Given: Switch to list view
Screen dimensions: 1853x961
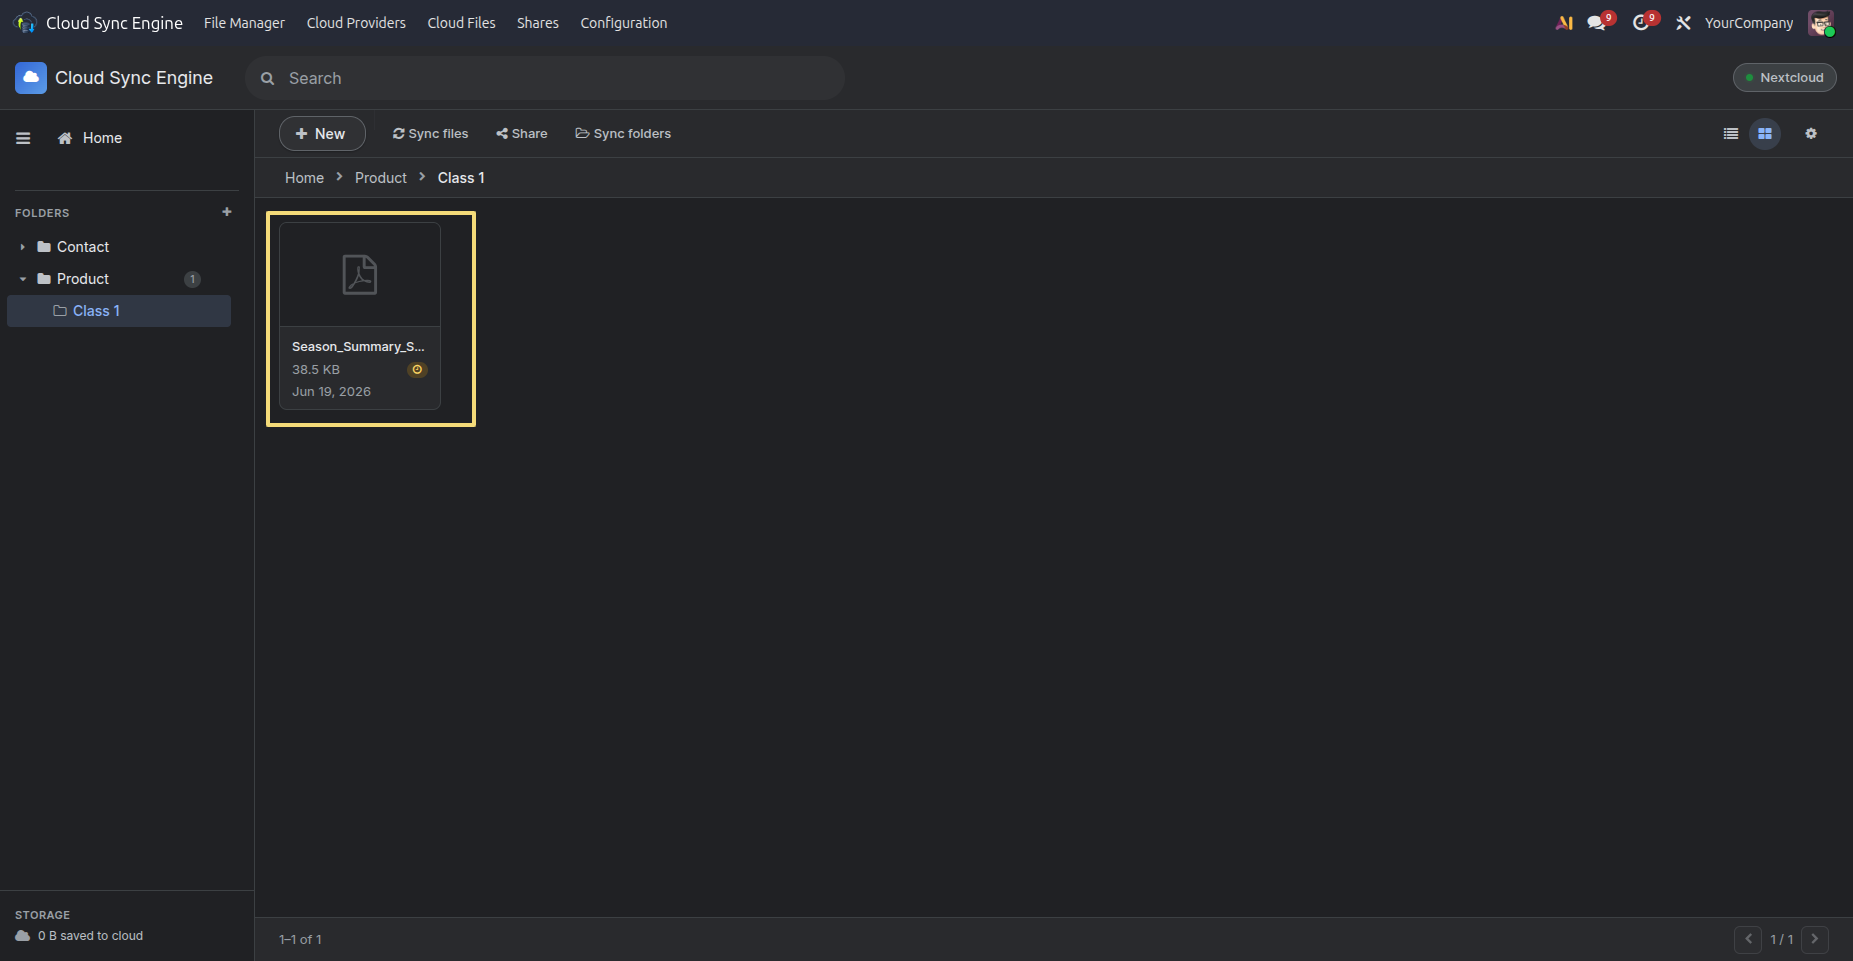Looking at the screenshot, I should [x=1731, y=134].
